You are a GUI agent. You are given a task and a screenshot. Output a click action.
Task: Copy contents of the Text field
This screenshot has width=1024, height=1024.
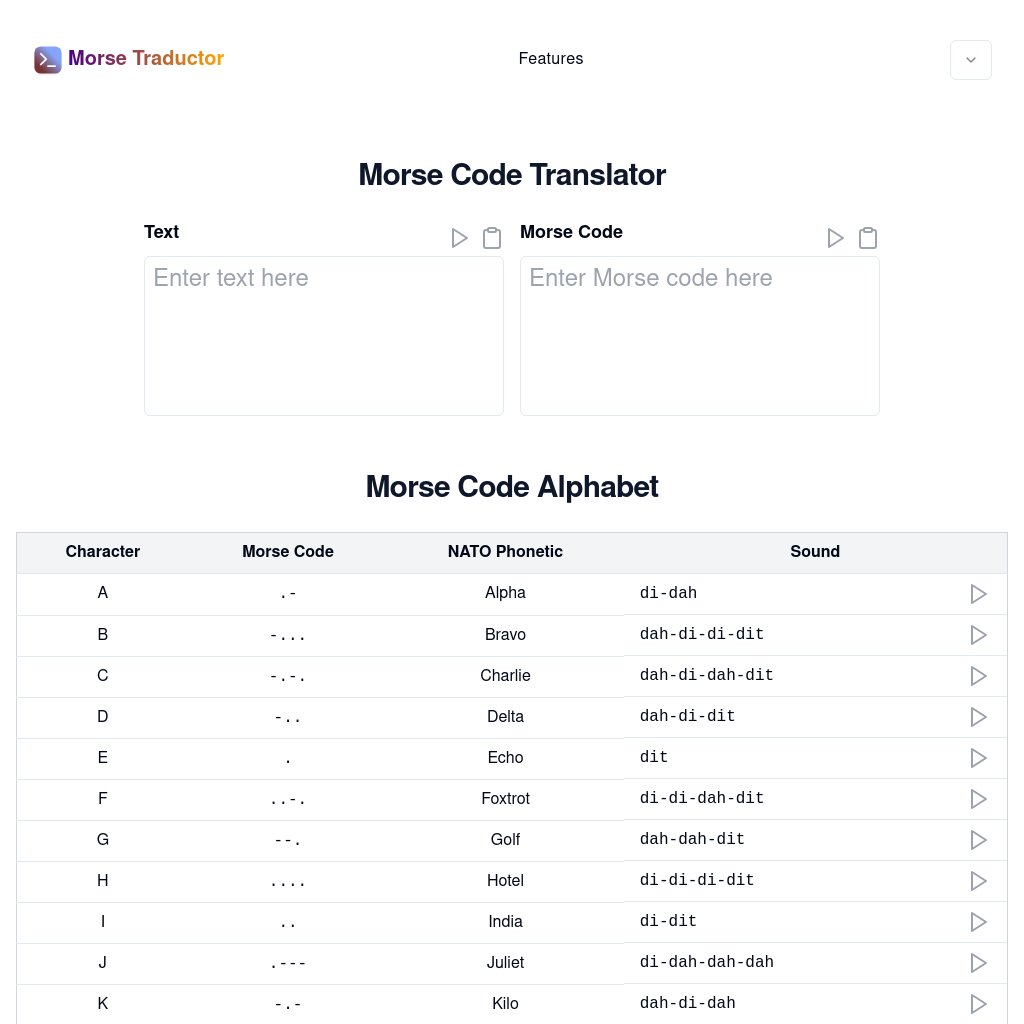tap(491, 238)
